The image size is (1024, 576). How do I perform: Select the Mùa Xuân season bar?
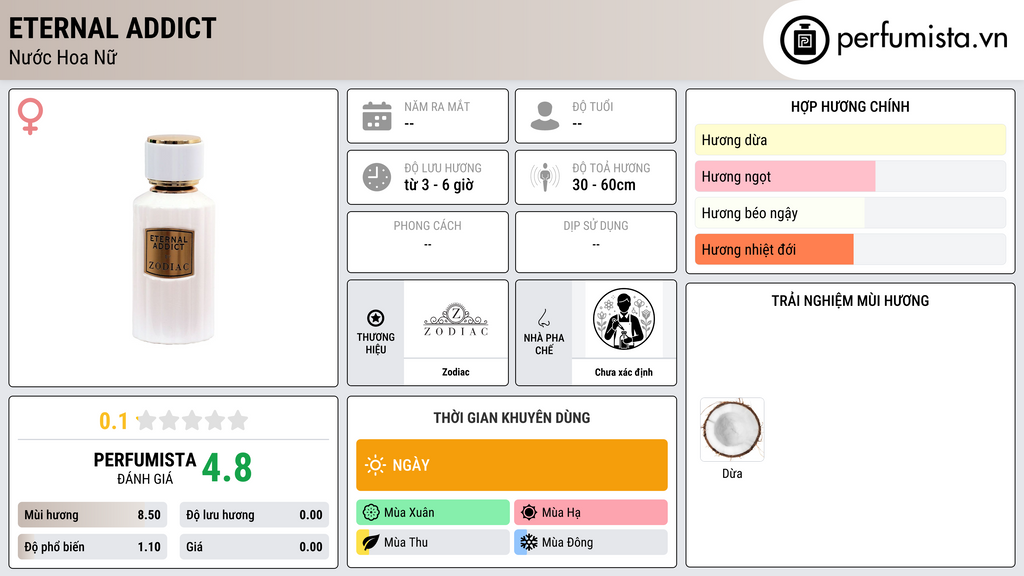pos(433,513)
